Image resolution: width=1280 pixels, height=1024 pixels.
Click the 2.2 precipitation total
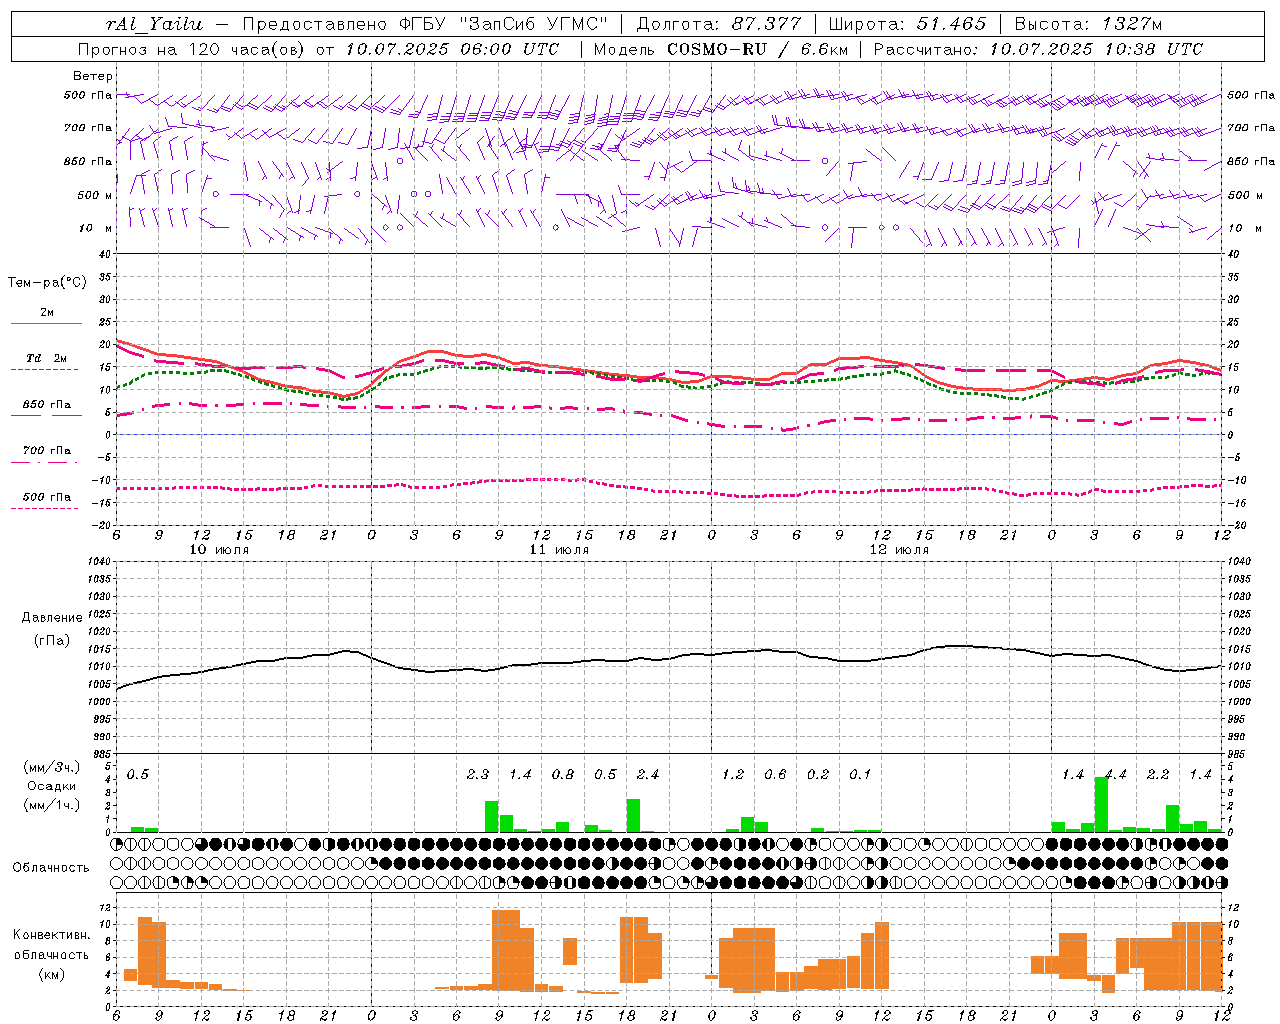tap(1158, 774)
